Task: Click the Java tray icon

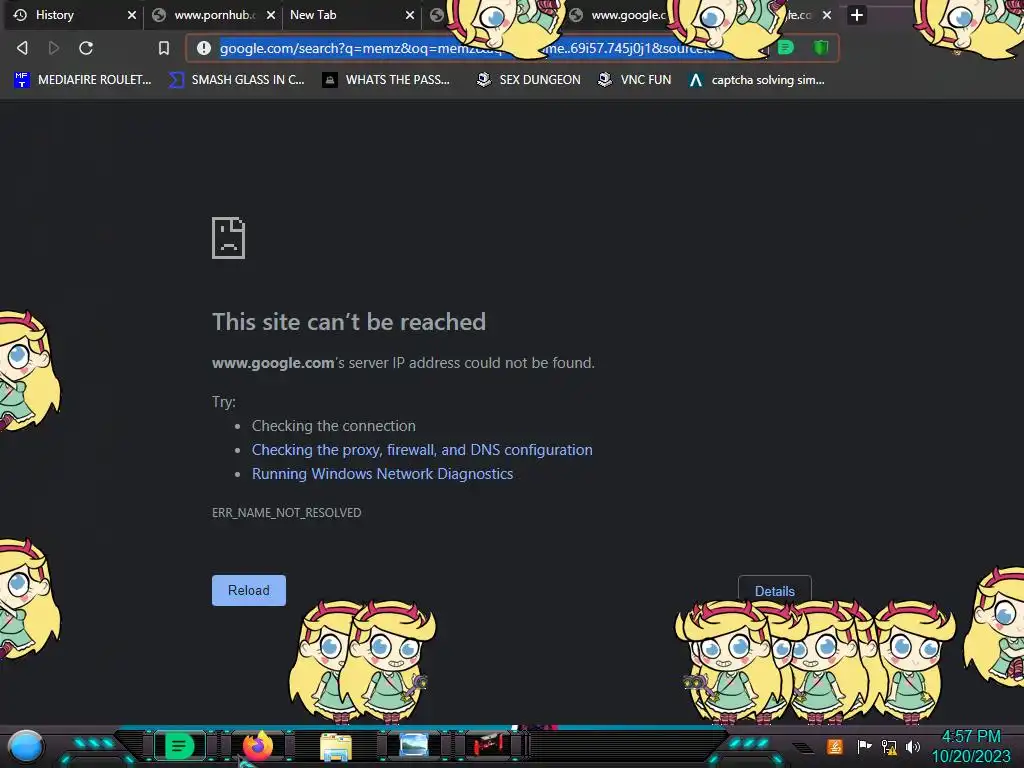Action: [x=835, y=746]
